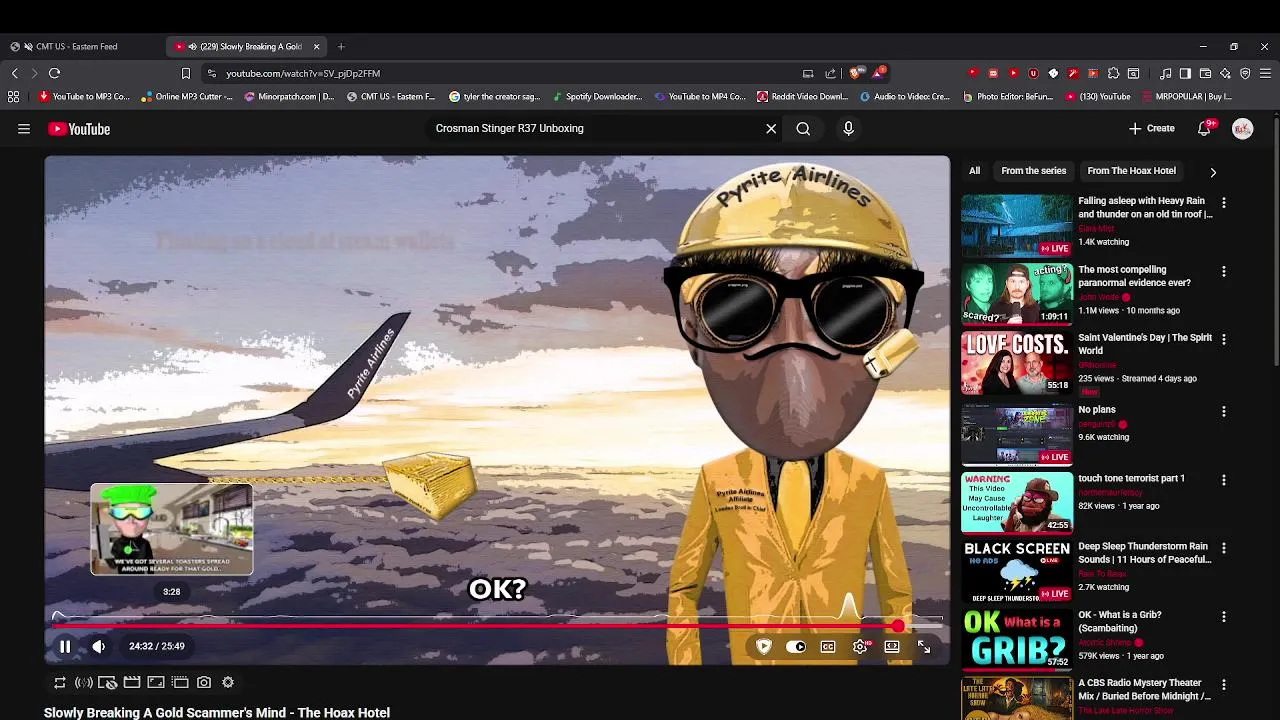
Task: Clear the search text with the X
Action: tap(771, 128)
